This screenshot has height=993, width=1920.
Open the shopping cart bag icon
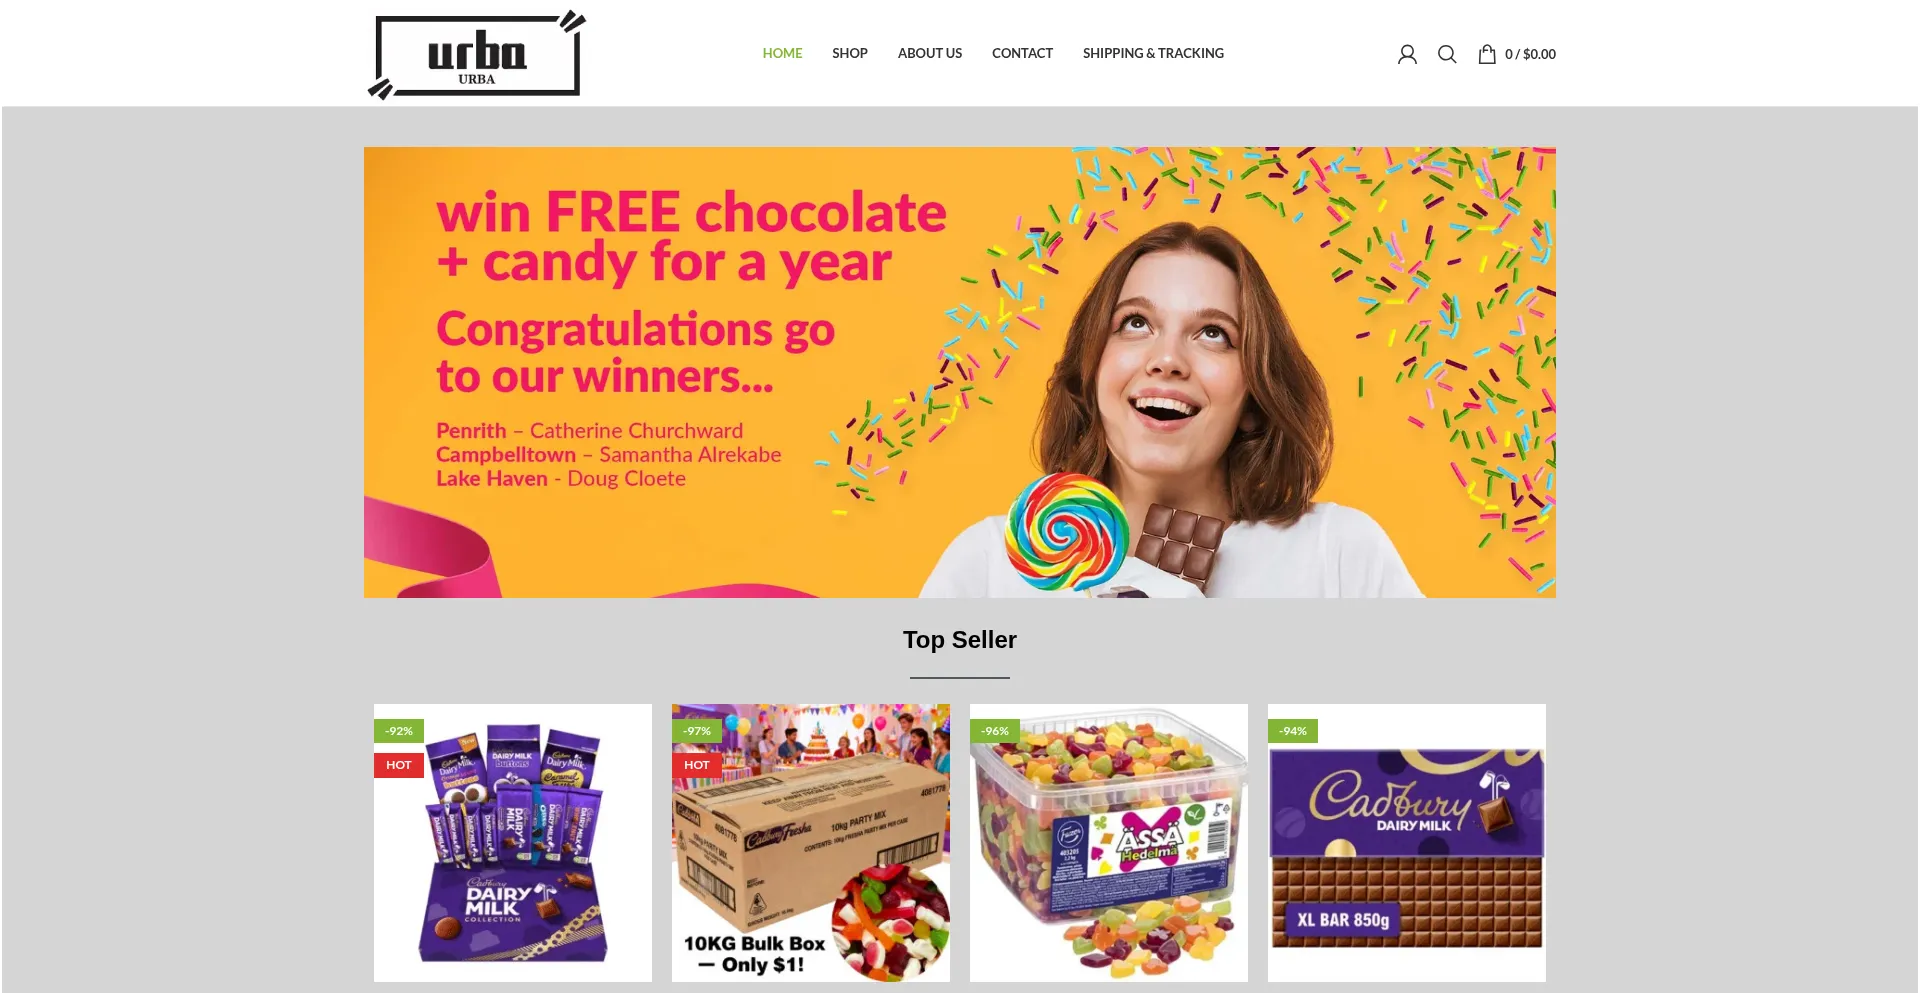click(x=1487, y=54)
